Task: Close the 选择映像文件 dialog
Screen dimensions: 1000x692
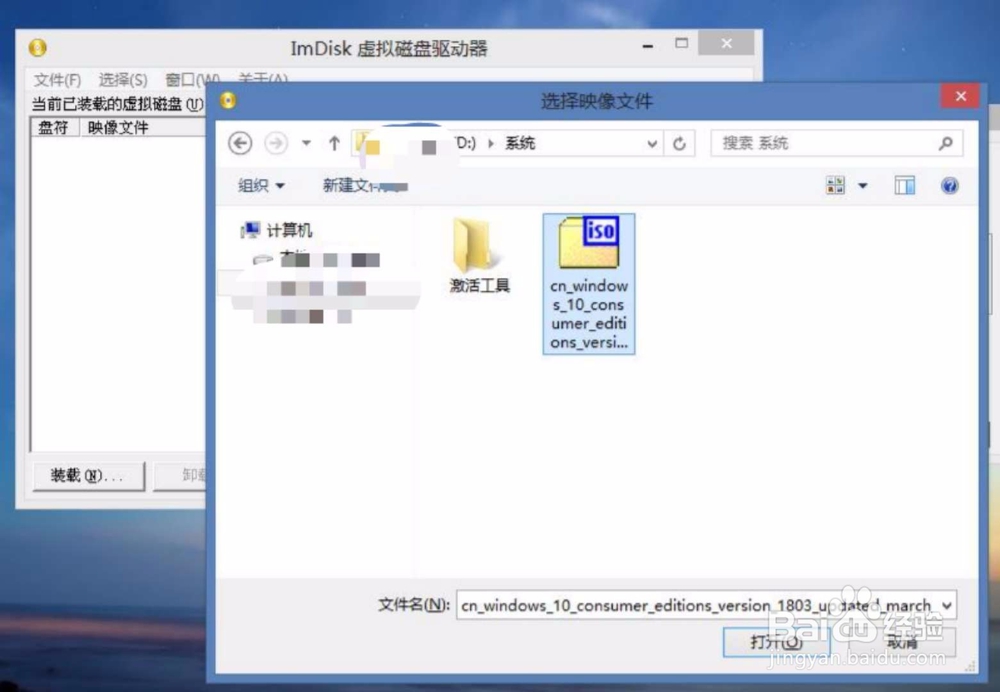Action: coord(960,96)
